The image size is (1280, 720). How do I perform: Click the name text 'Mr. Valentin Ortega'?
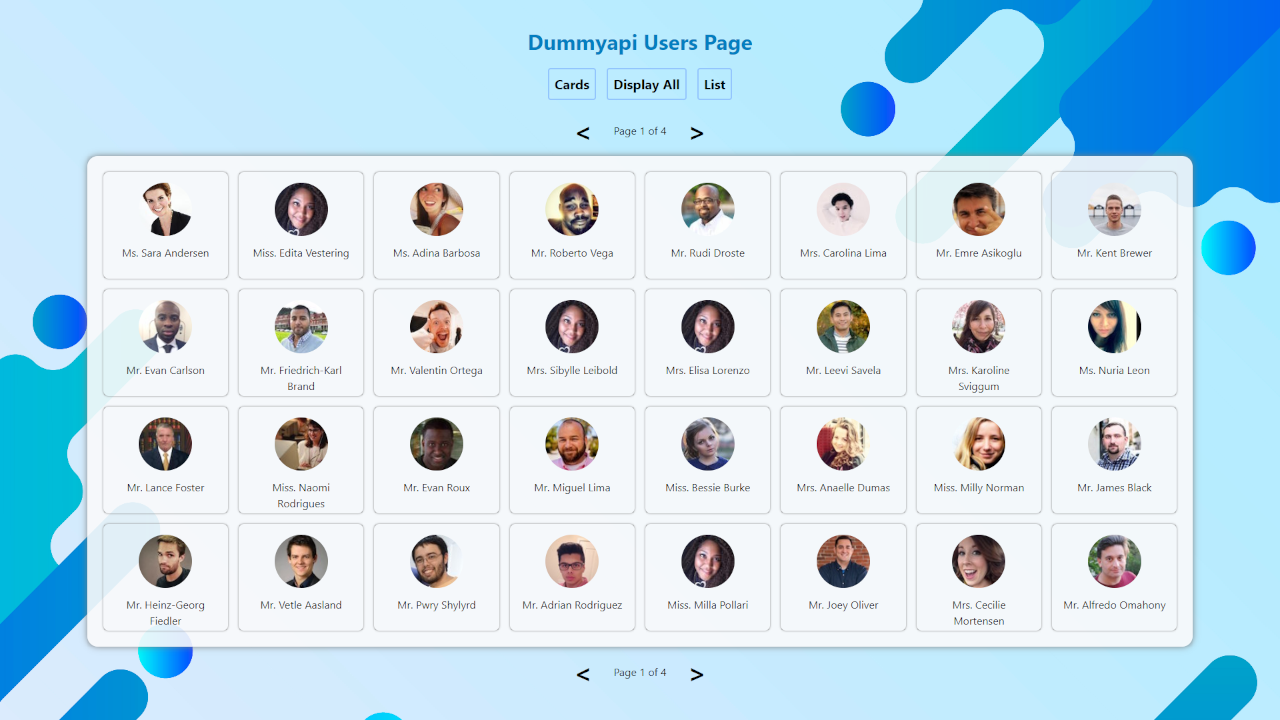pos(437,371)
